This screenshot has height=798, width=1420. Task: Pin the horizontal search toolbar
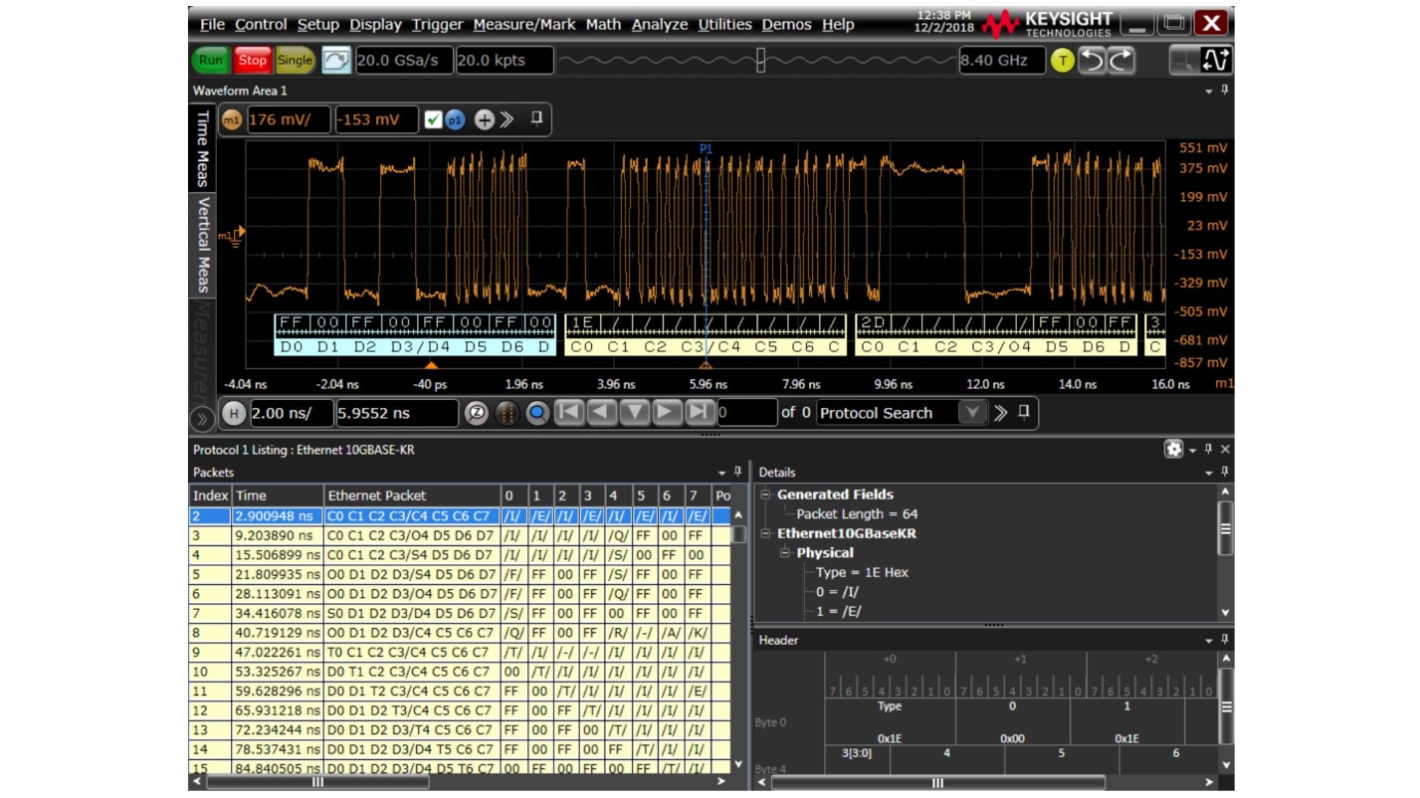(x=1023, y=412)
